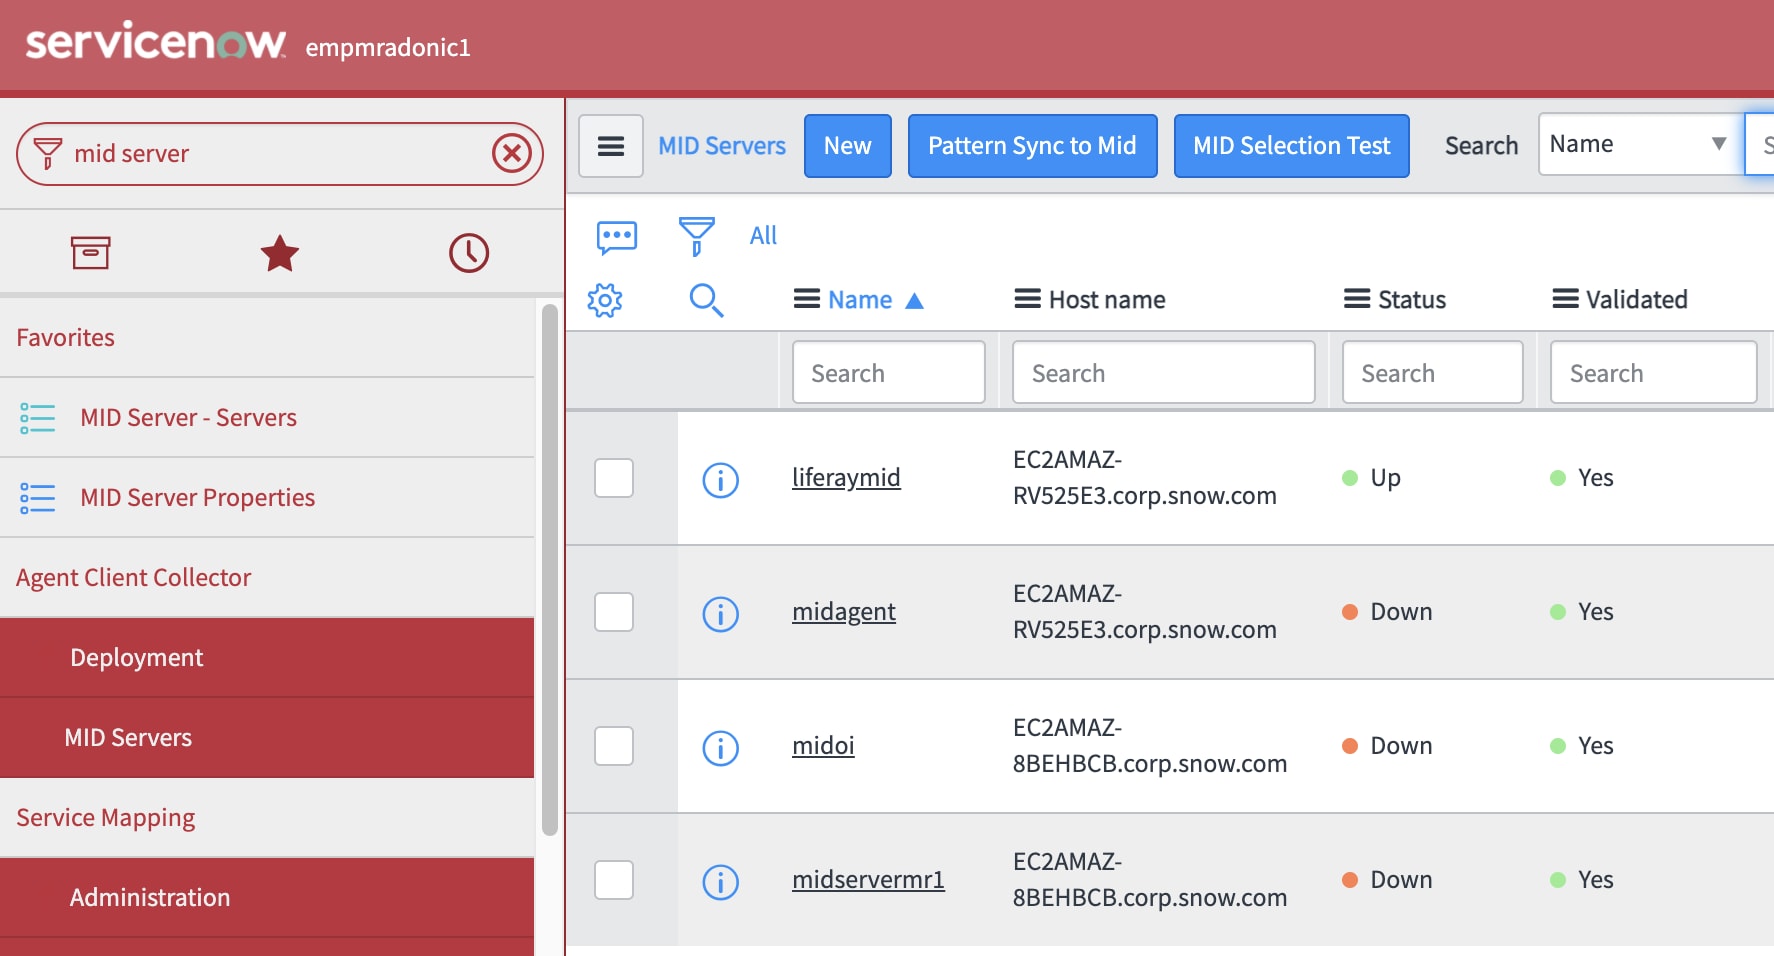Viewport: 1774px width, 956px height.
Task: Toggle the list filter funnel icon
Action: [697, 236]
